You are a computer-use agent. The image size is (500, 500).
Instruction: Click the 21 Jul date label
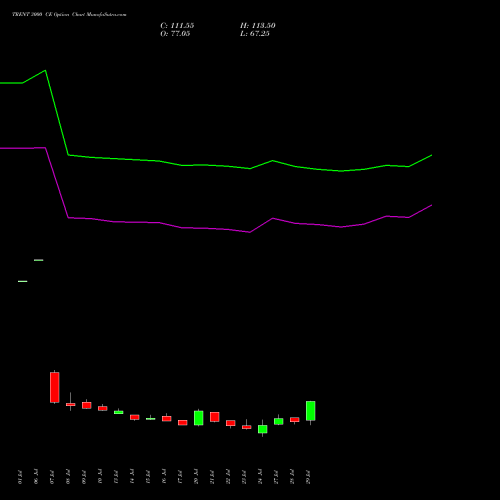pyautogui.click(x=212, y=477)
